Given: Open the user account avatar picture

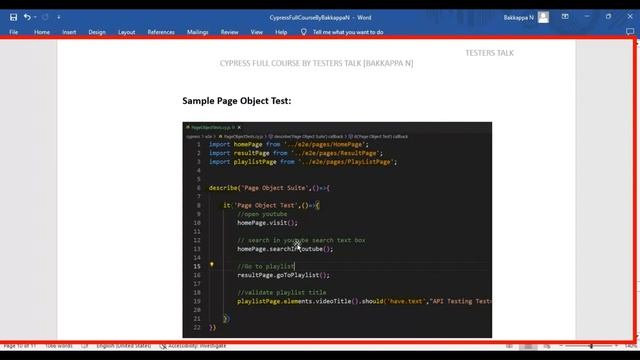Looking at the screenshot, I should [x=543, y=17].
